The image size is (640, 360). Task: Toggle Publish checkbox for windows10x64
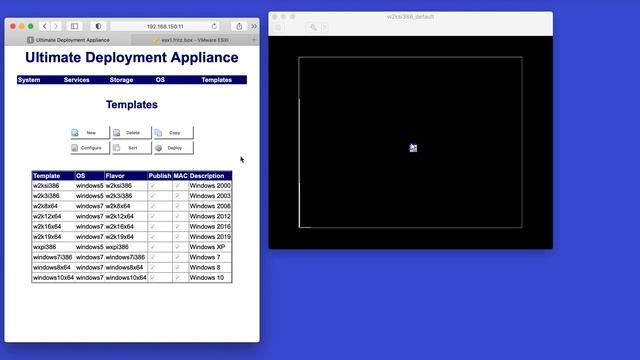(153, 278)
